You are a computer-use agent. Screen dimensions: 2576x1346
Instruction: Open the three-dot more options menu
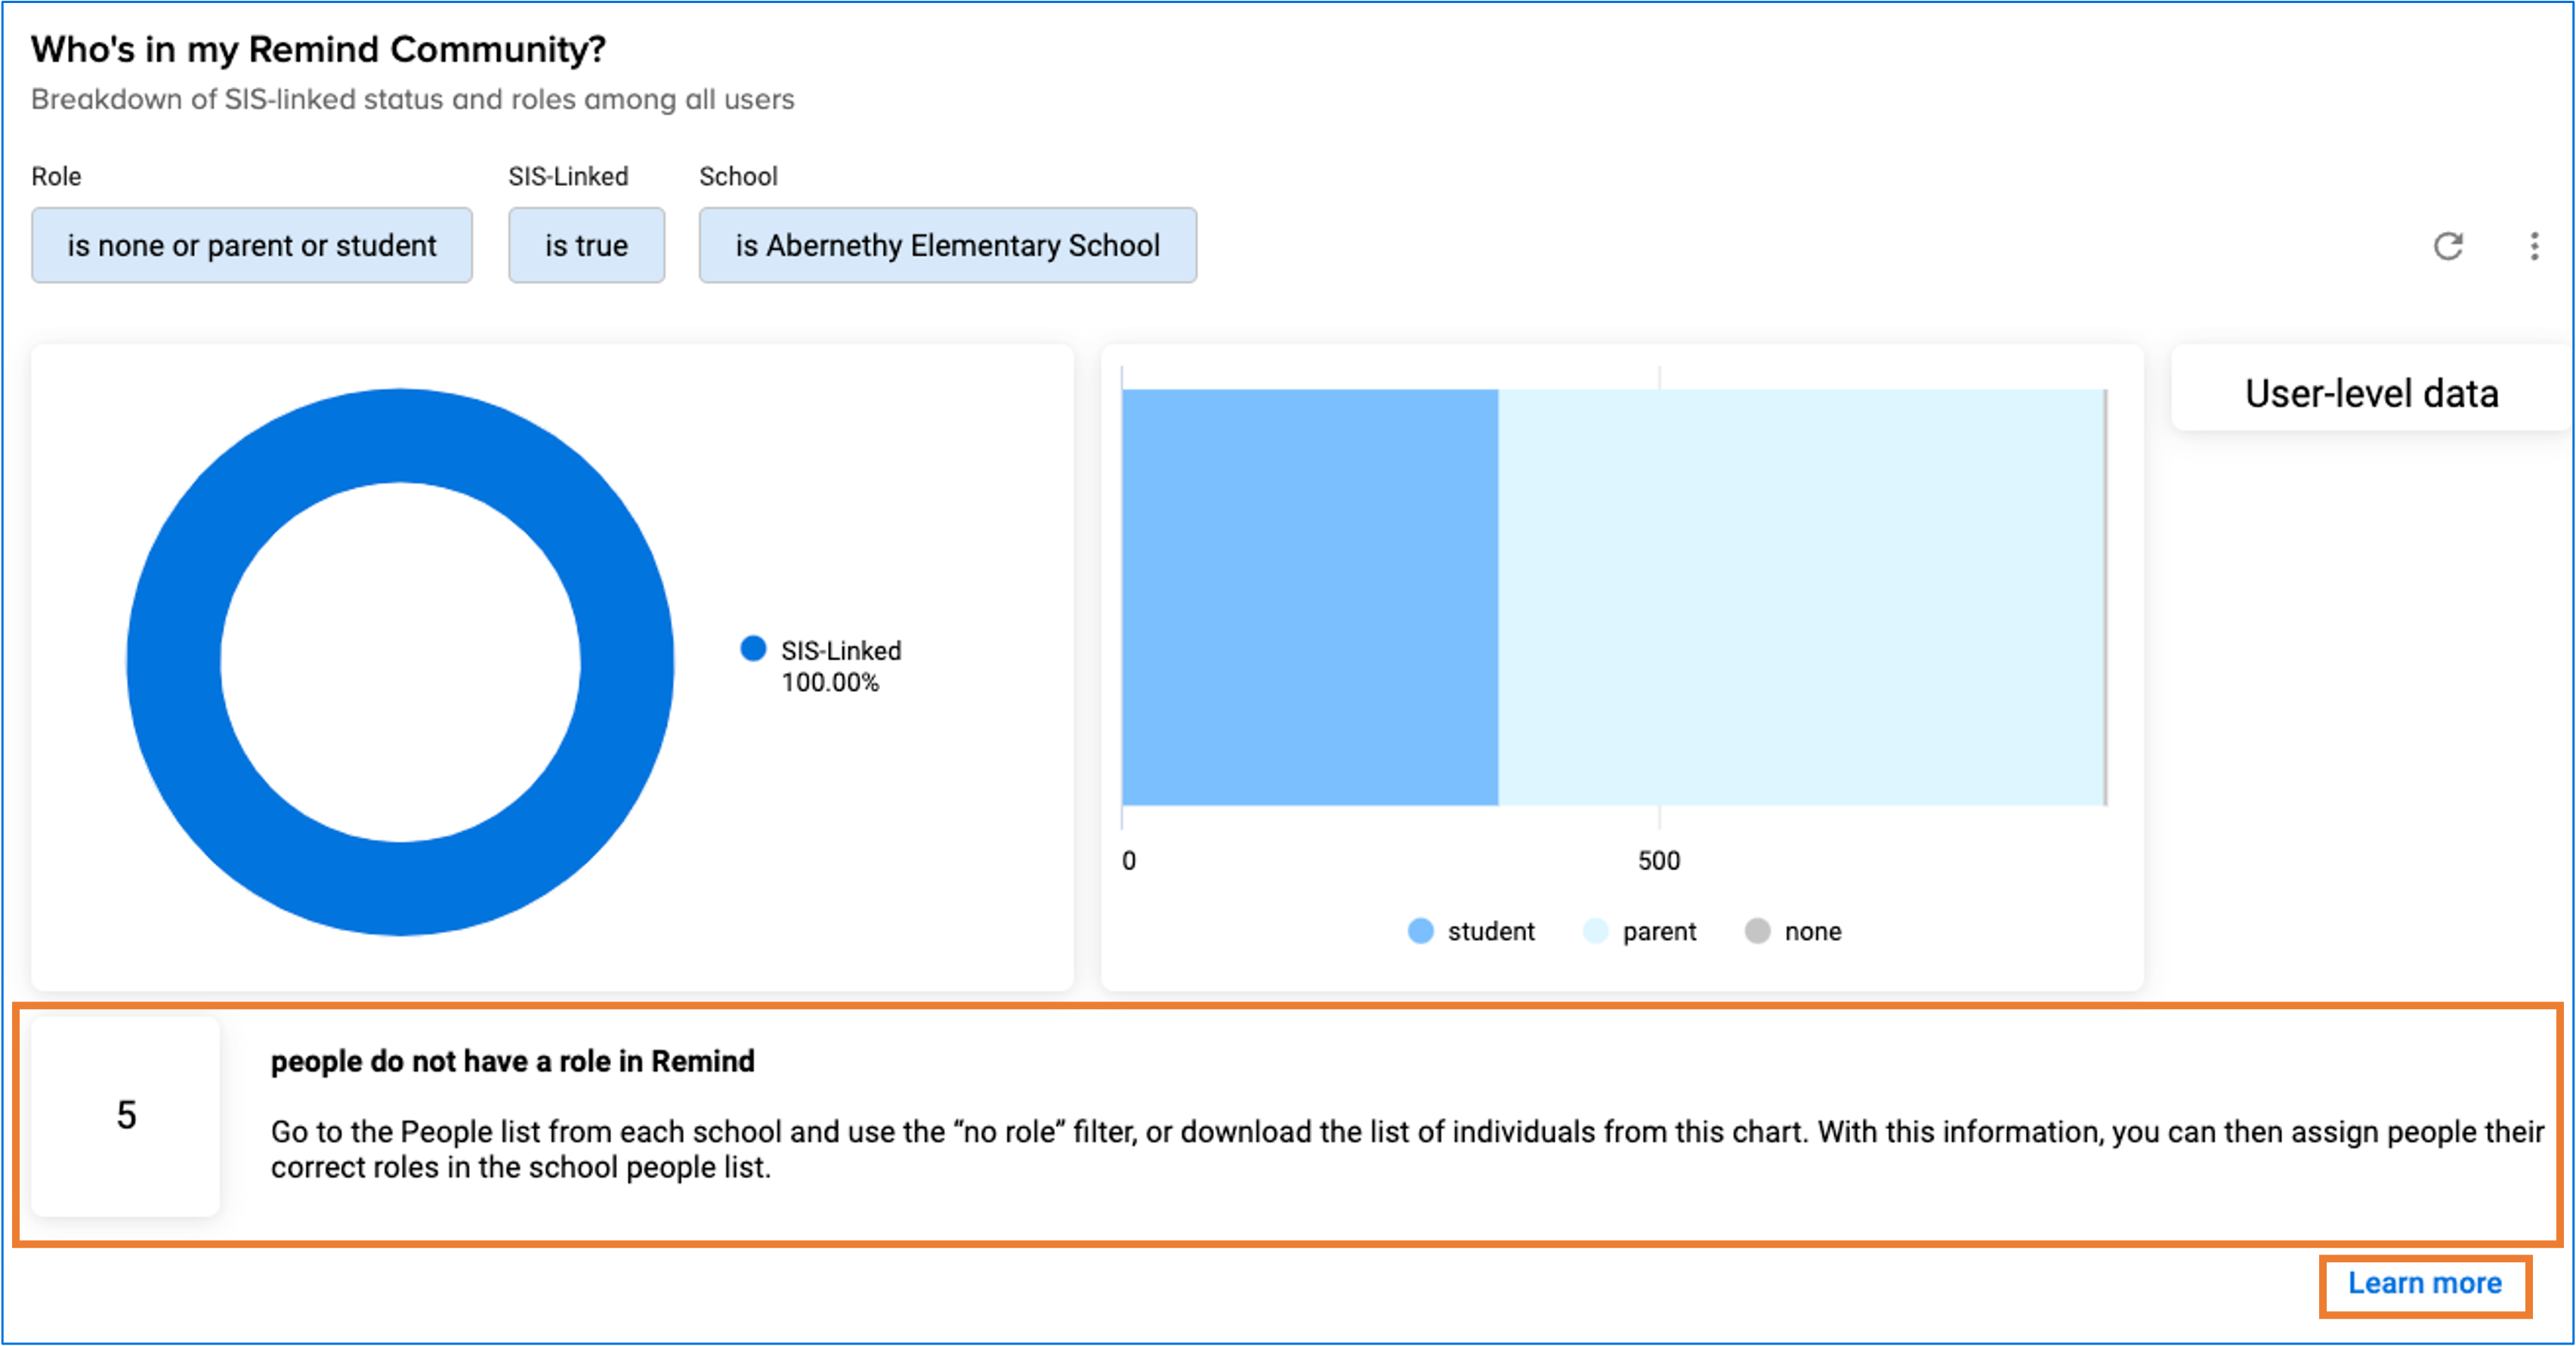(x=2533, y=246)
